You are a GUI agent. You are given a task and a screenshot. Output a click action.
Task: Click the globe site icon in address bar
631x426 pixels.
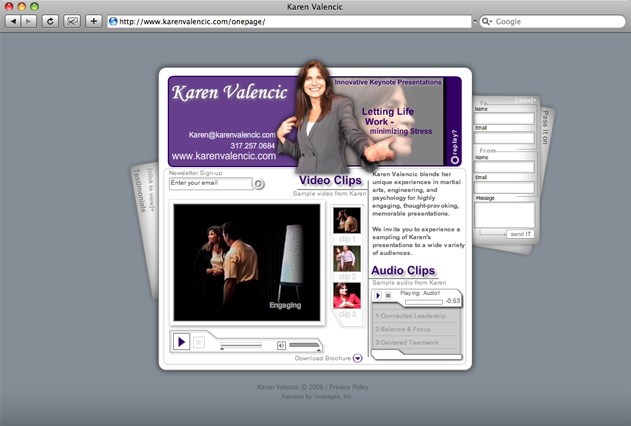tap(113, 22)
